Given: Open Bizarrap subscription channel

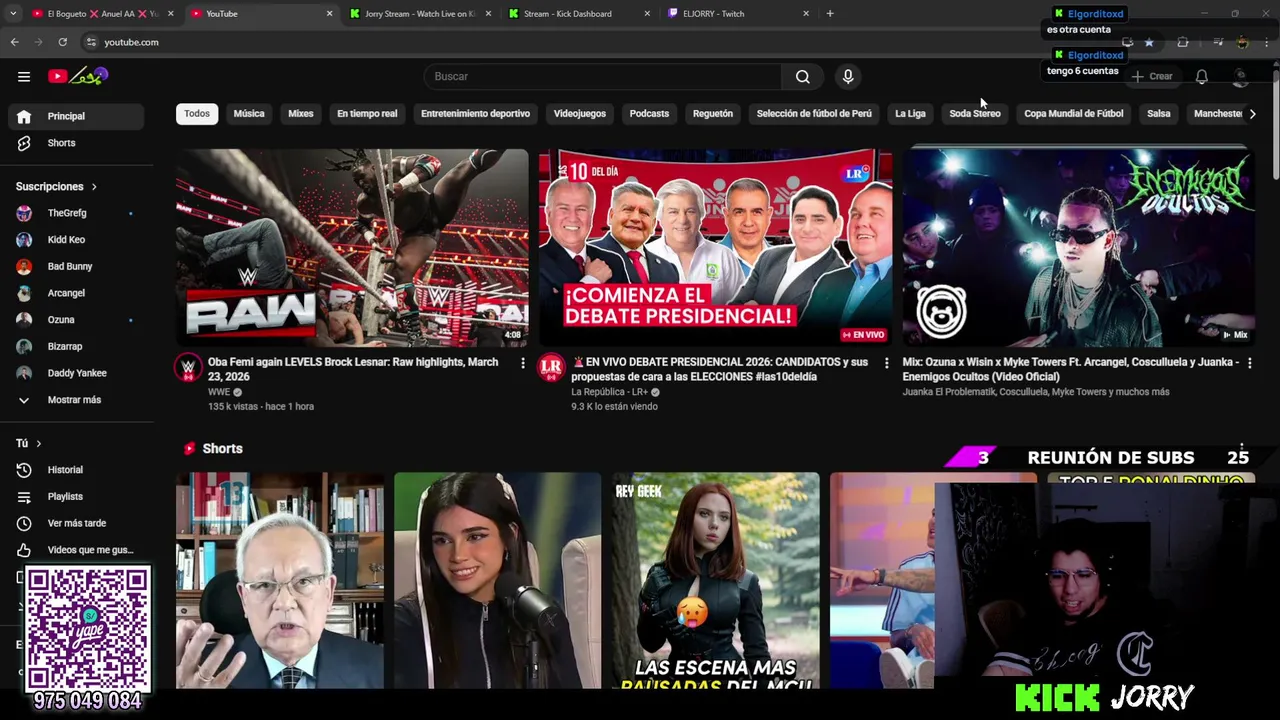Looking at the screenshot, I should [x=76, y=346].
